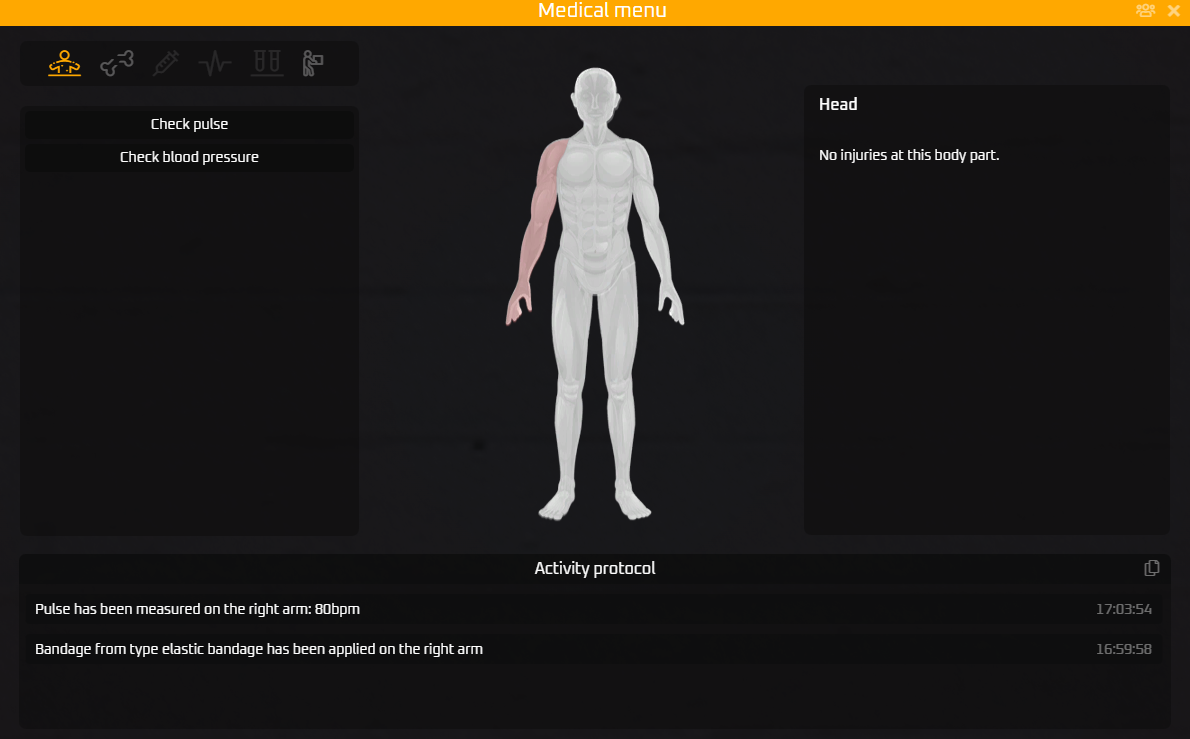This screenshot has height=739, width=1190.
Task: Select the leg below the white arm
Action: pyautogui.click(x=622, y=400)
